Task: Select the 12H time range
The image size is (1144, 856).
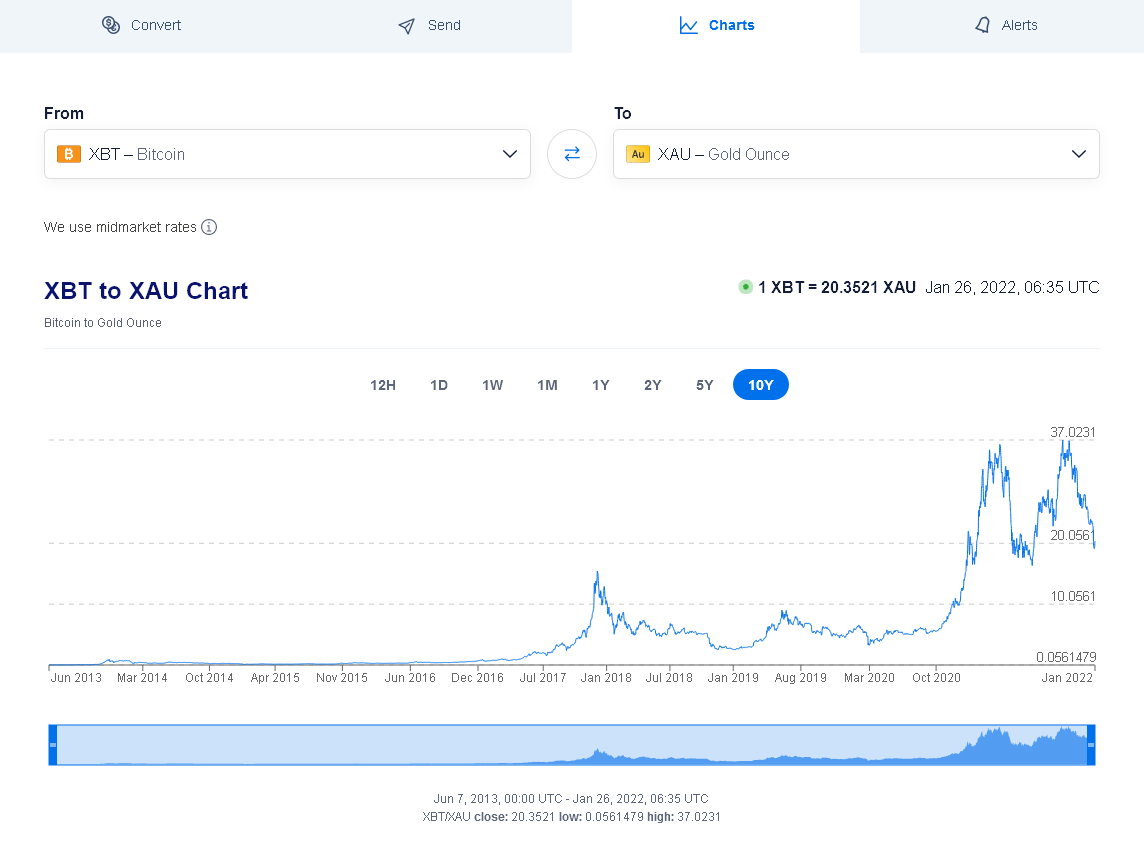Action: (383, 385)
